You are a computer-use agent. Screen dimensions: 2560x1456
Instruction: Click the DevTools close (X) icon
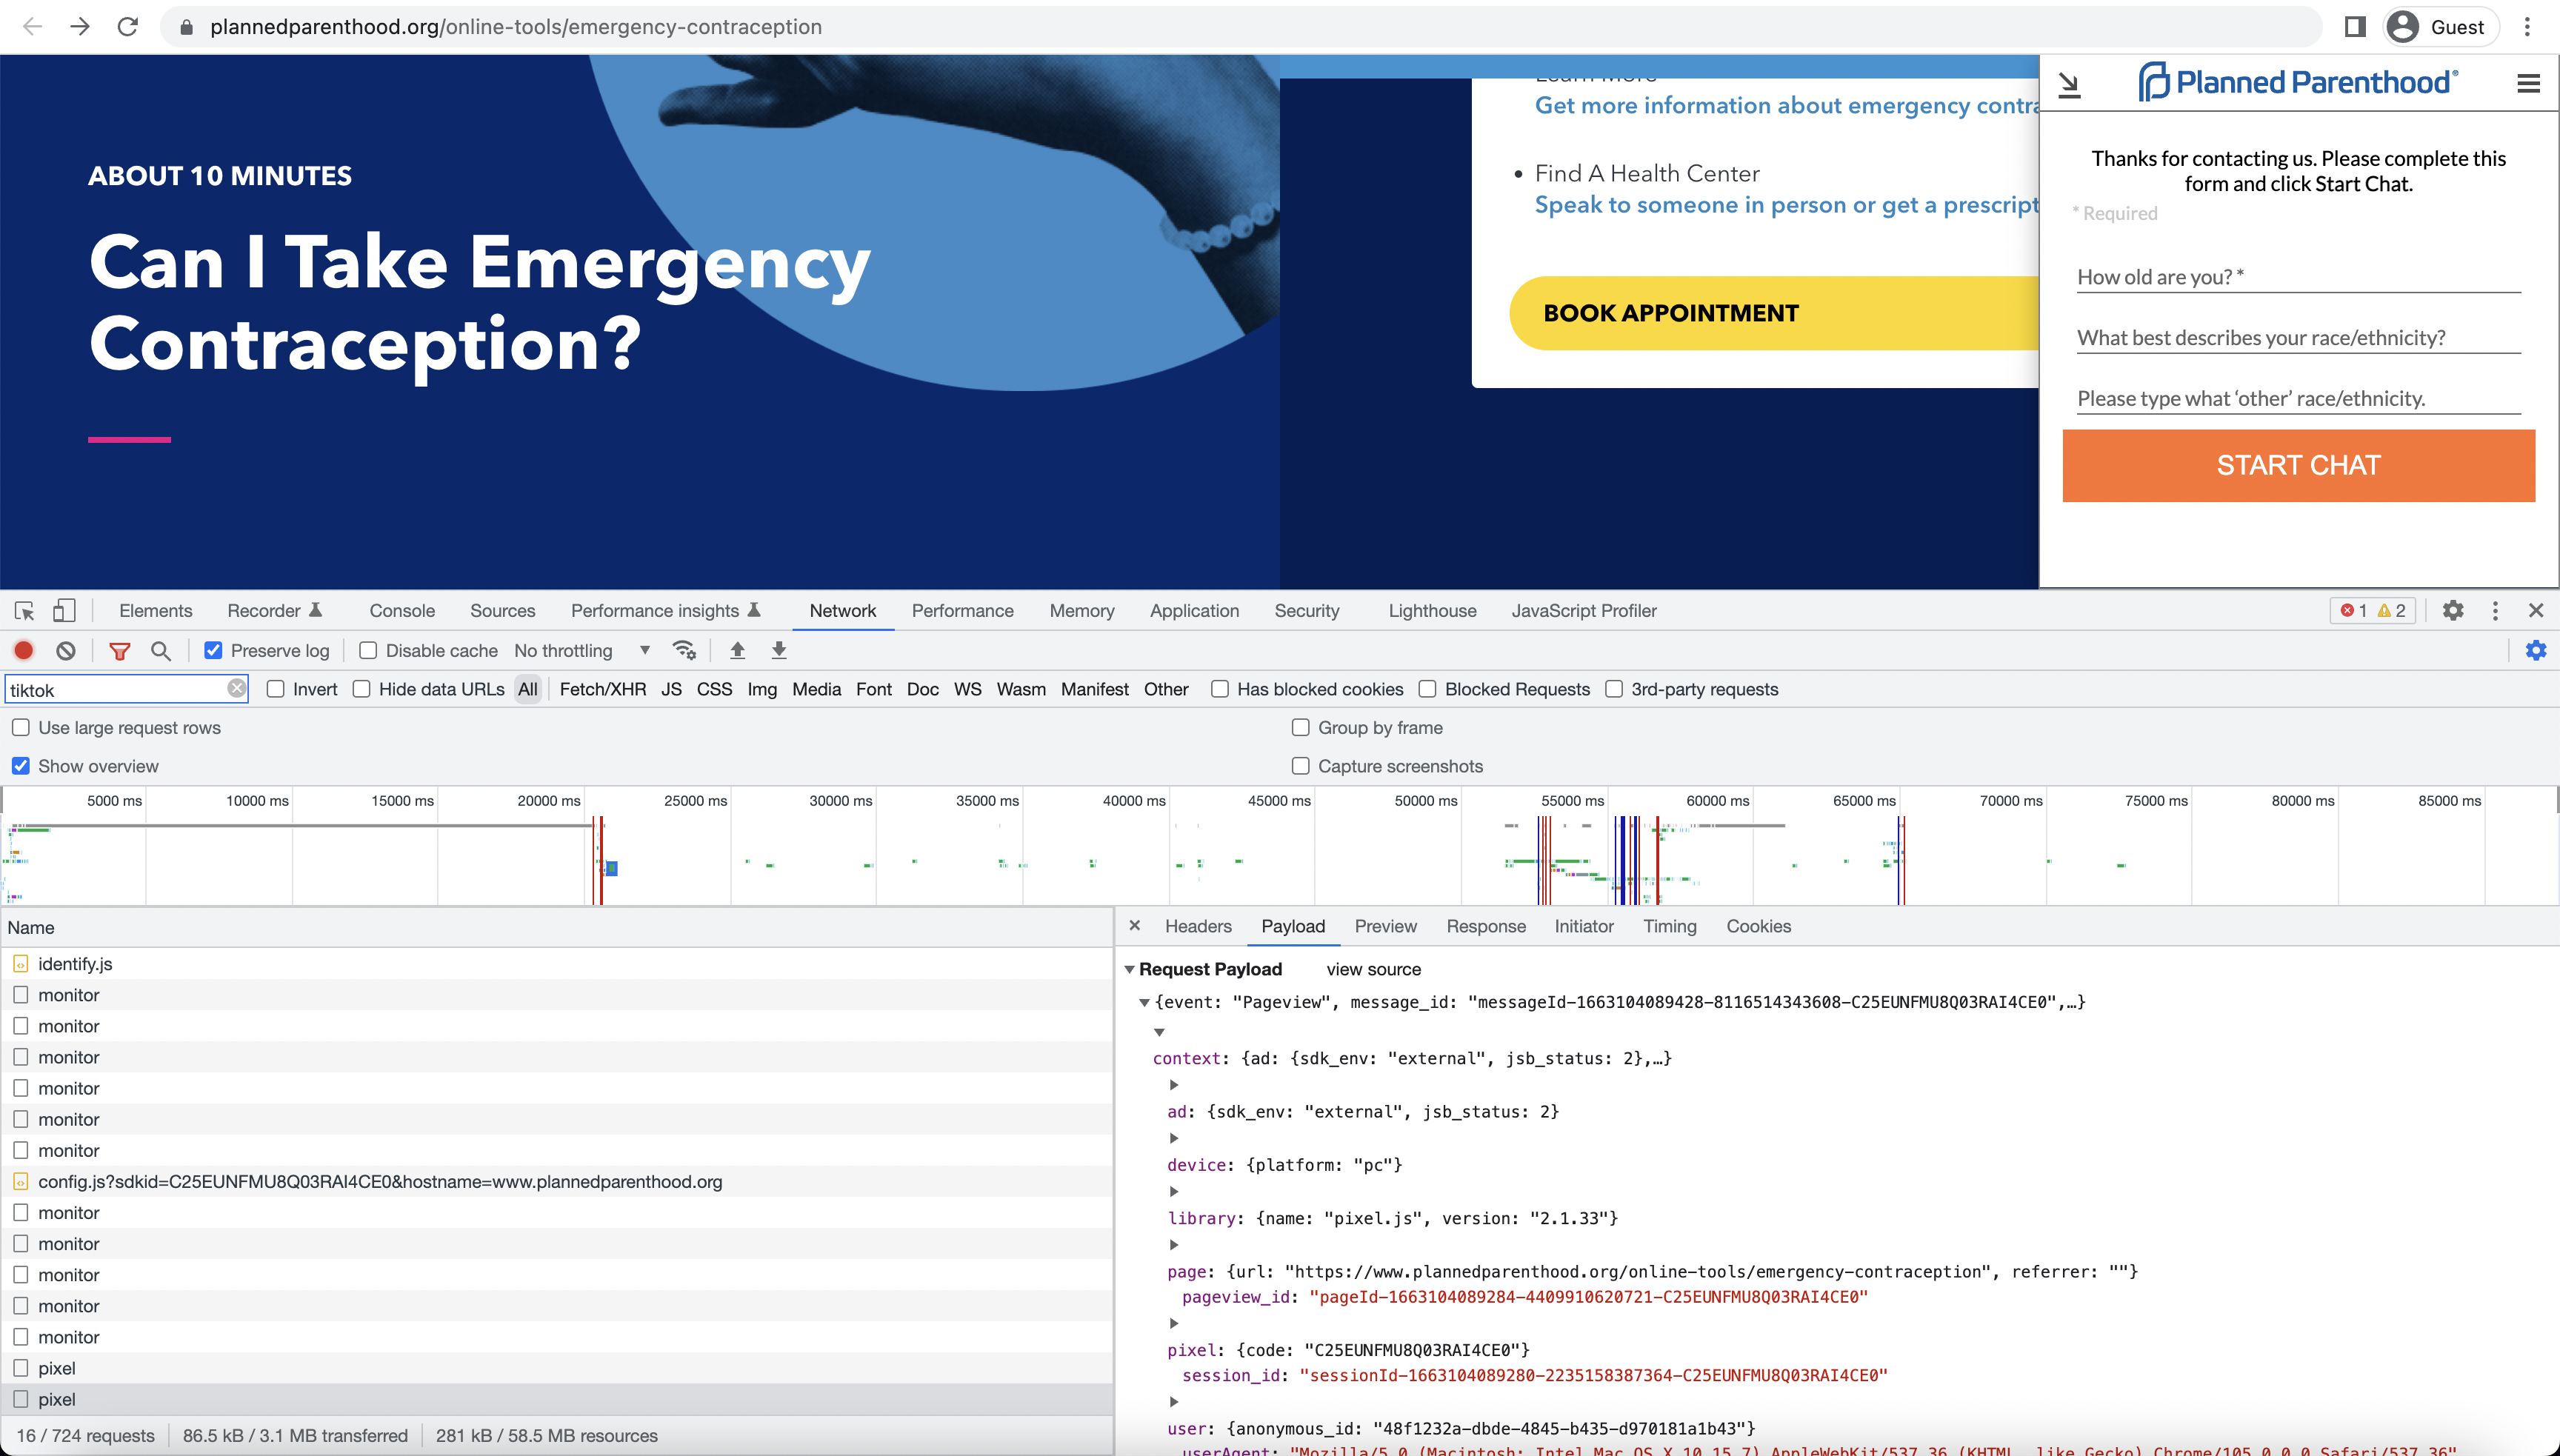2536,610
